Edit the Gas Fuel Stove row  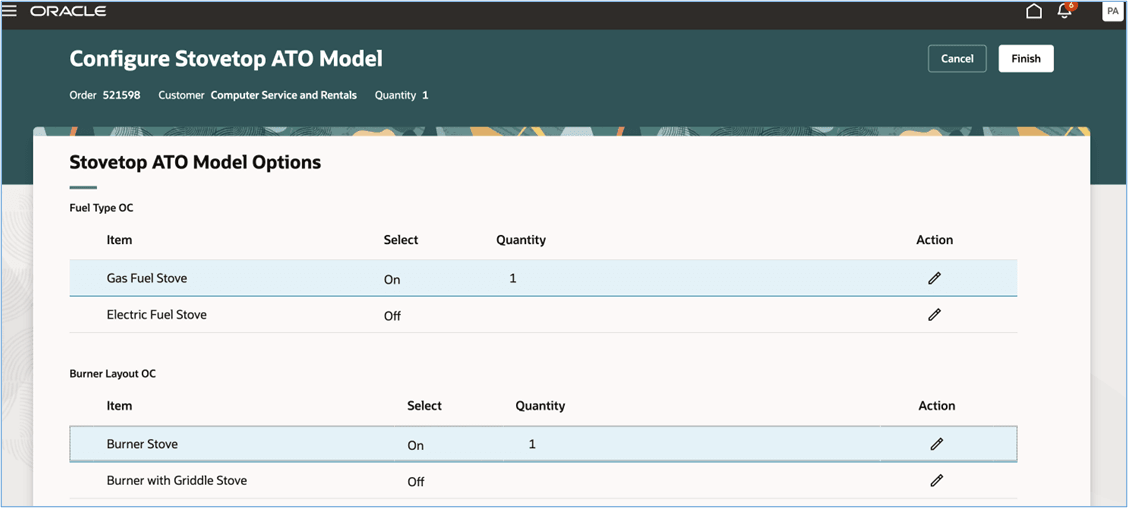coord(934,278)
